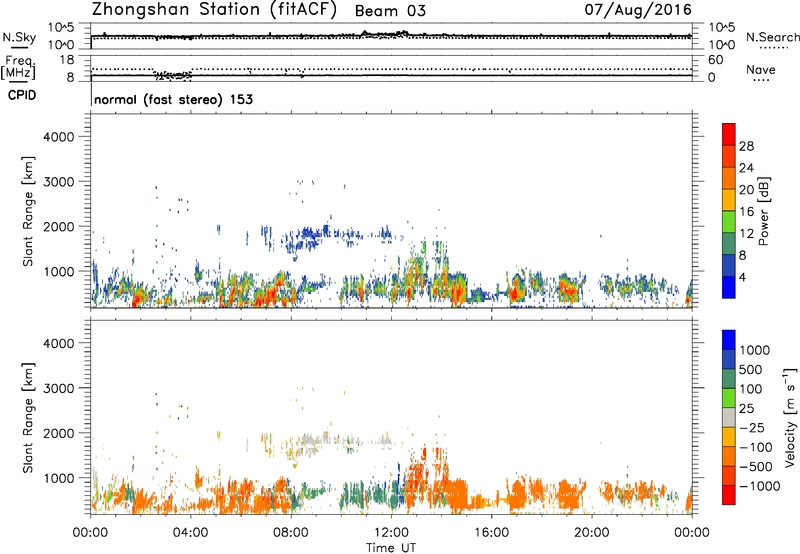Click the "4" tick on Power colorbar

pyautogui.click(x=742, y=277)
